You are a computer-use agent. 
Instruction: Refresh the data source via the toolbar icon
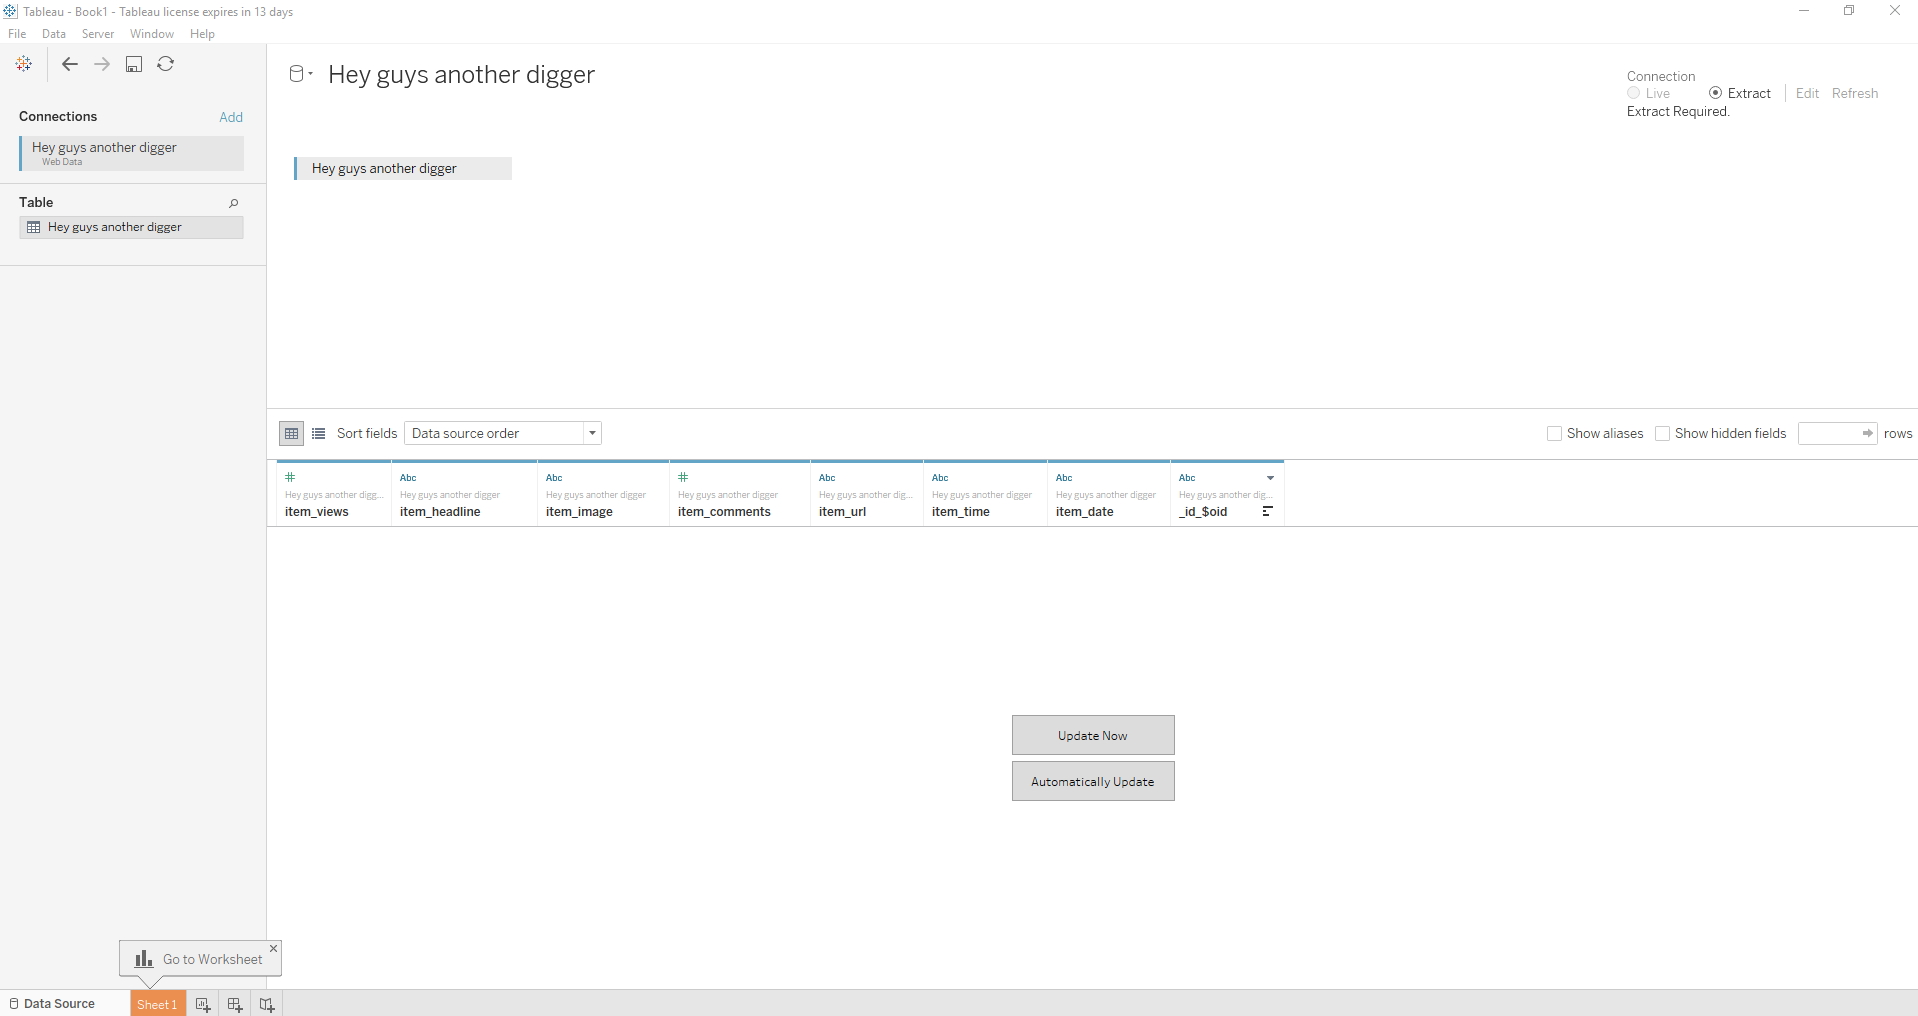(x=166, y=64)
